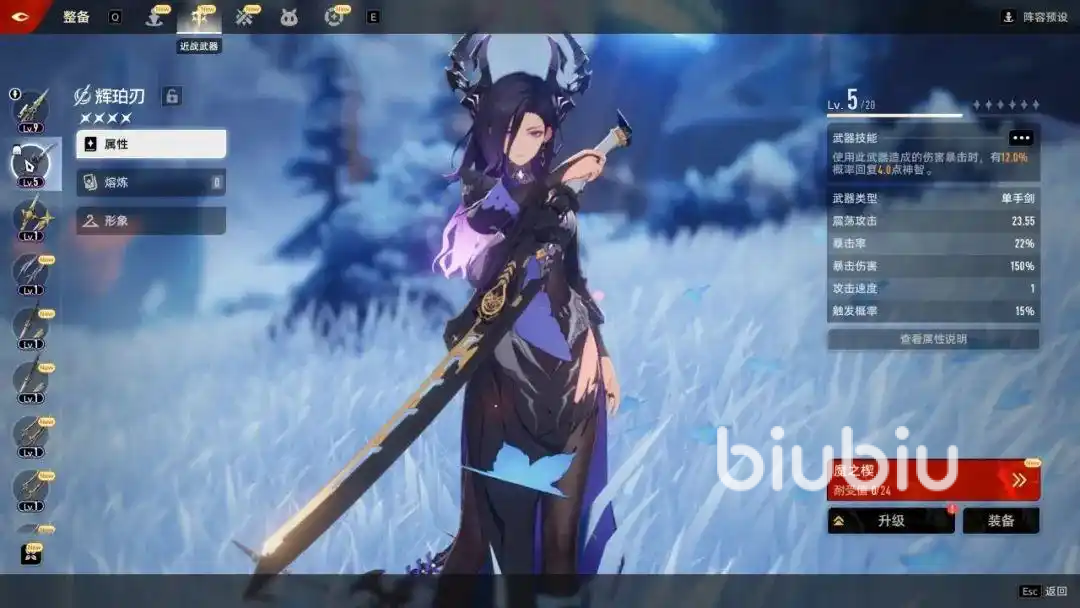Toggle the lock icon beside 辉珀刃
Viewport: 1080px width, 608px height.
pyautogui.click(x=172, y=96)
